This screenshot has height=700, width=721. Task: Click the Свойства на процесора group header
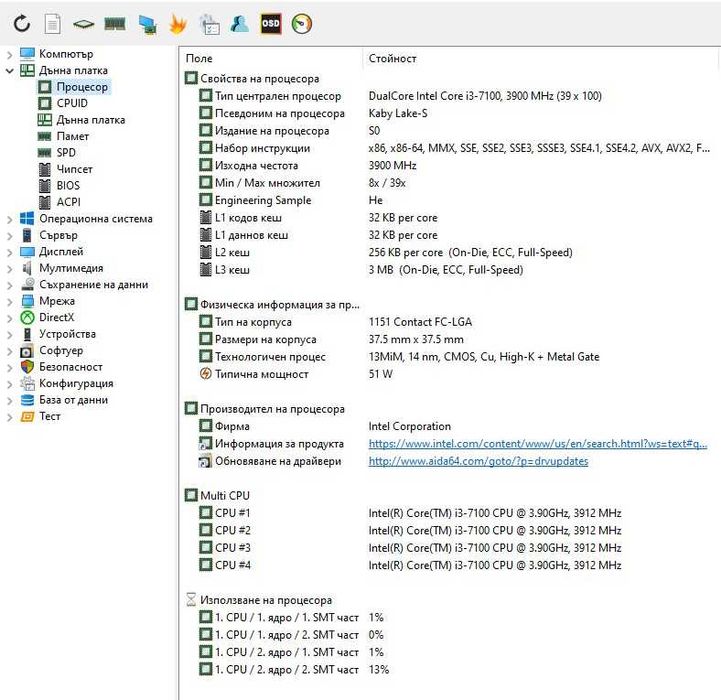click(x=252, y=78)
